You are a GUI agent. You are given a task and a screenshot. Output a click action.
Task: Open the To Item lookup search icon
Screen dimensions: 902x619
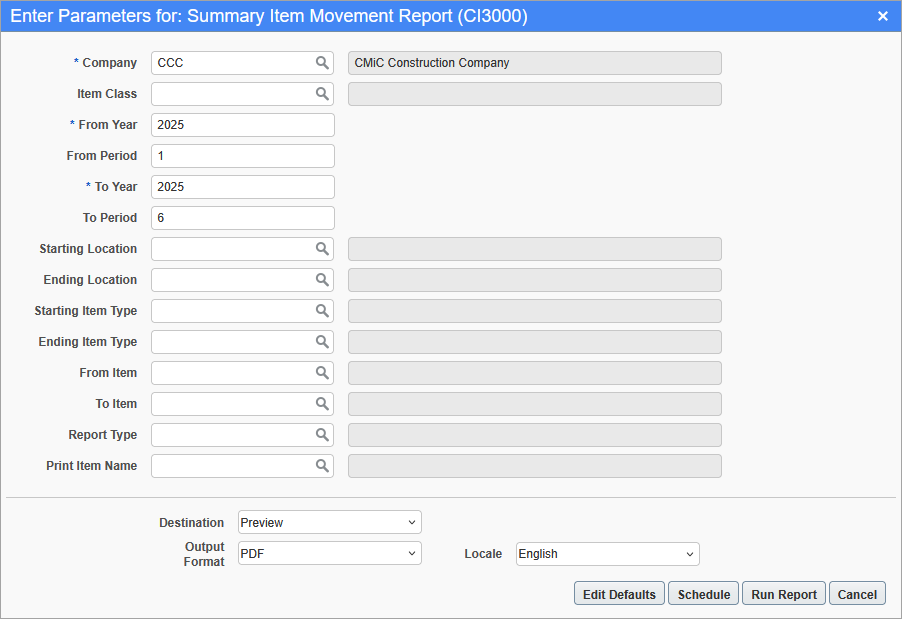click(322, 403)
